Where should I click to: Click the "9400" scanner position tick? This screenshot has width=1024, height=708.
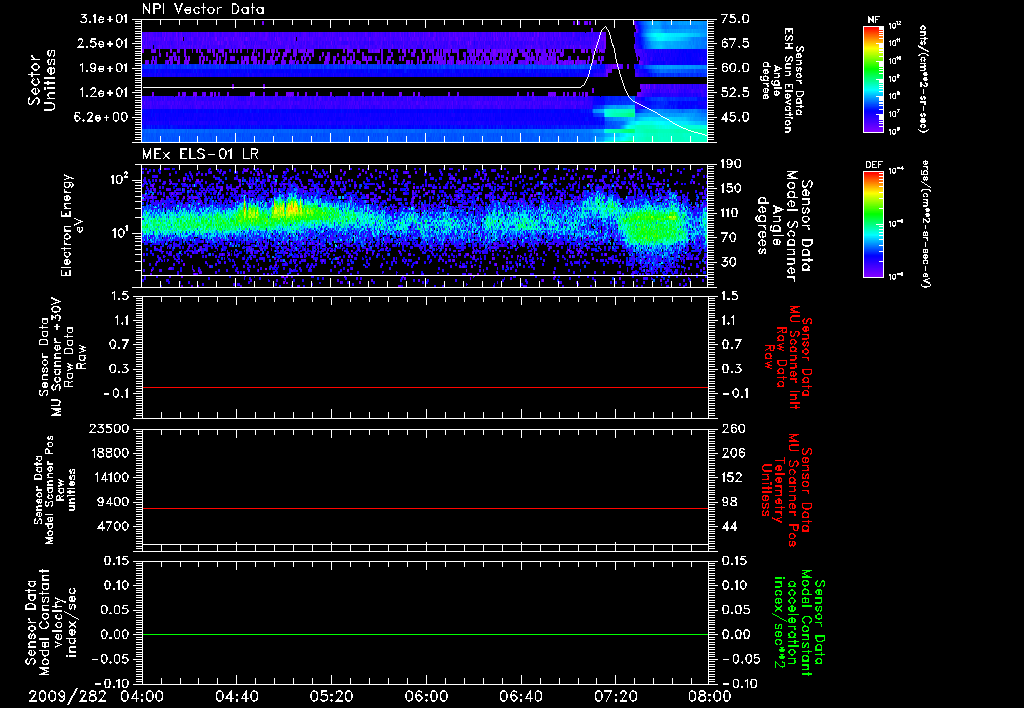click(116, 502)
